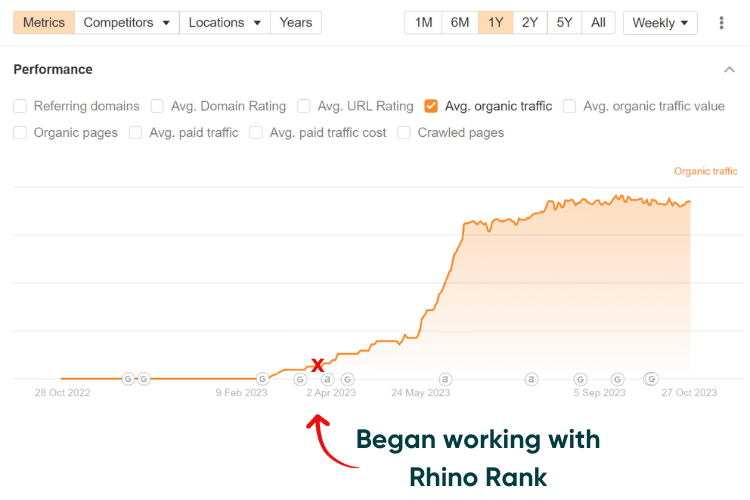The width and height of the screenshot is (750, 500).
Task: Open the Competitors dropdown
Action: tap(126, 22)
